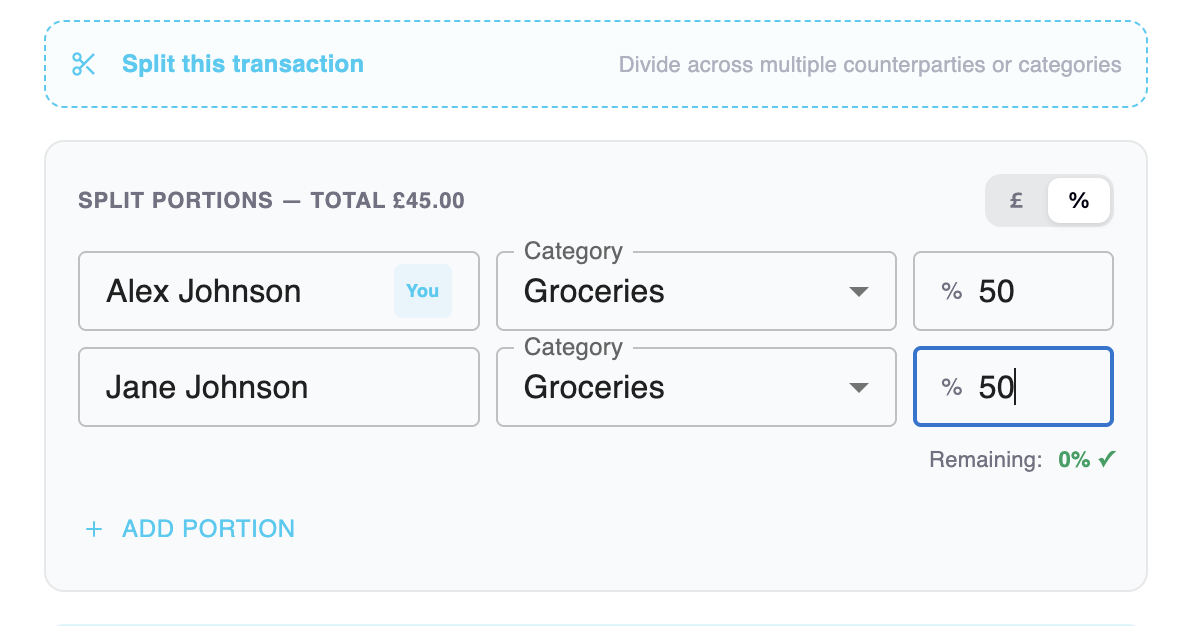The height and width of the screenshot is (626, 1190).
Task: Click the scissors split icon
Action: pyautogui.click(x=84, y=64)
